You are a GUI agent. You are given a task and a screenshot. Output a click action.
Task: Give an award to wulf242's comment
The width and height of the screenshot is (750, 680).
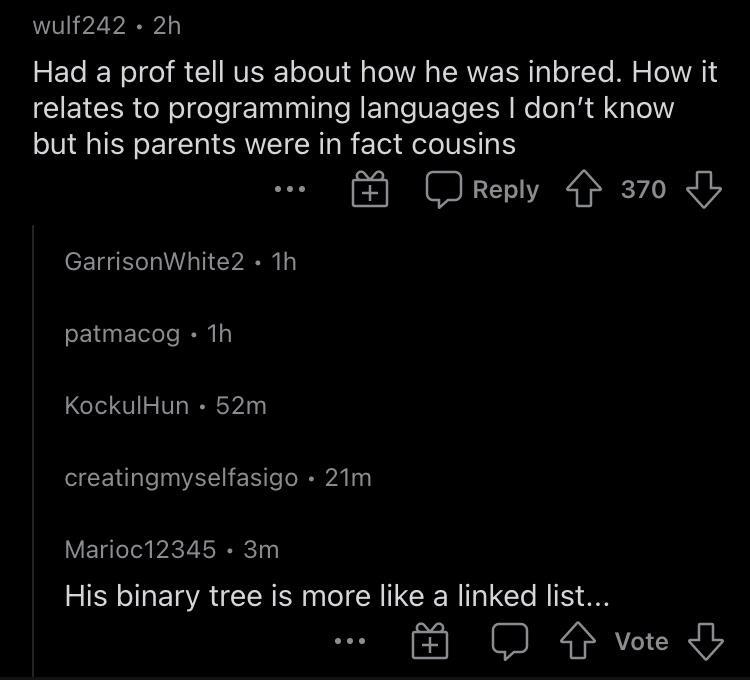tap(369, 190)
